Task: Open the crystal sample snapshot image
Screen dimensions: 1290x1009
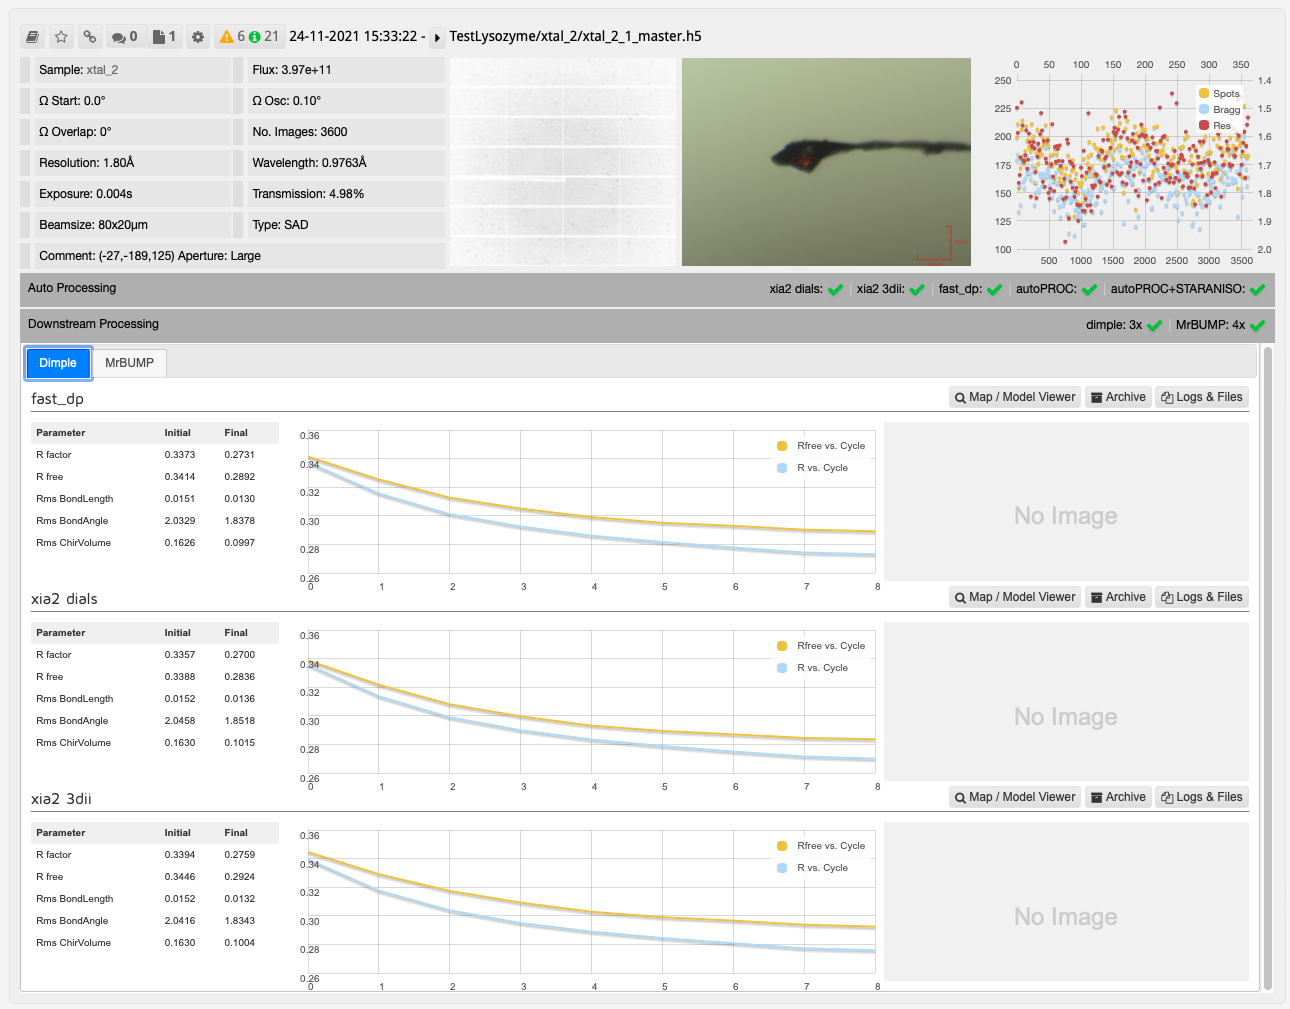Action: coord(826,162)
